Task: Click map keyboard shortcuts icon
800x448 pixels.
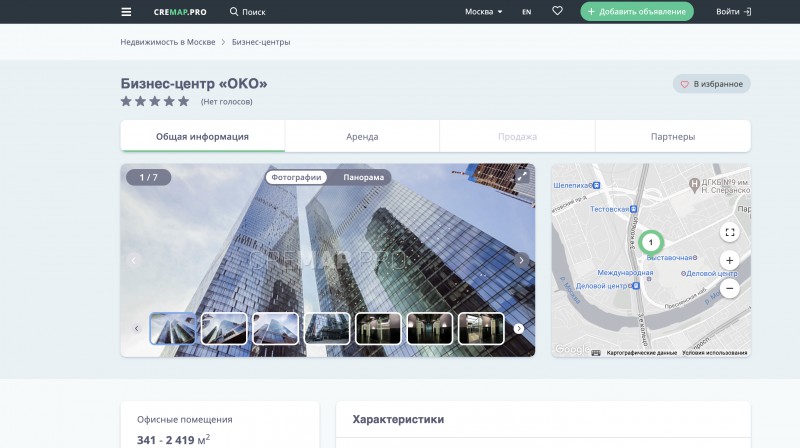Action: point(596,353)
